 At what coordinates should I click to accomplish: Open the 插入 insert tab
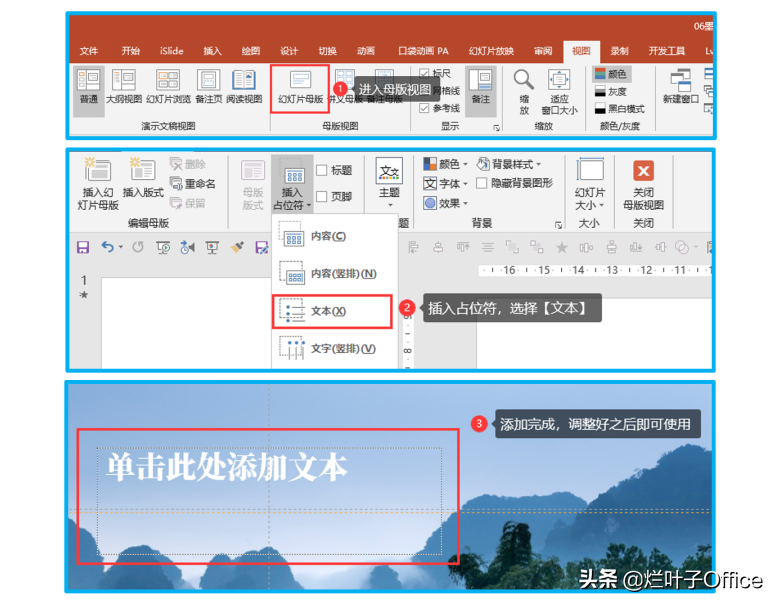(x=212, y=51)
